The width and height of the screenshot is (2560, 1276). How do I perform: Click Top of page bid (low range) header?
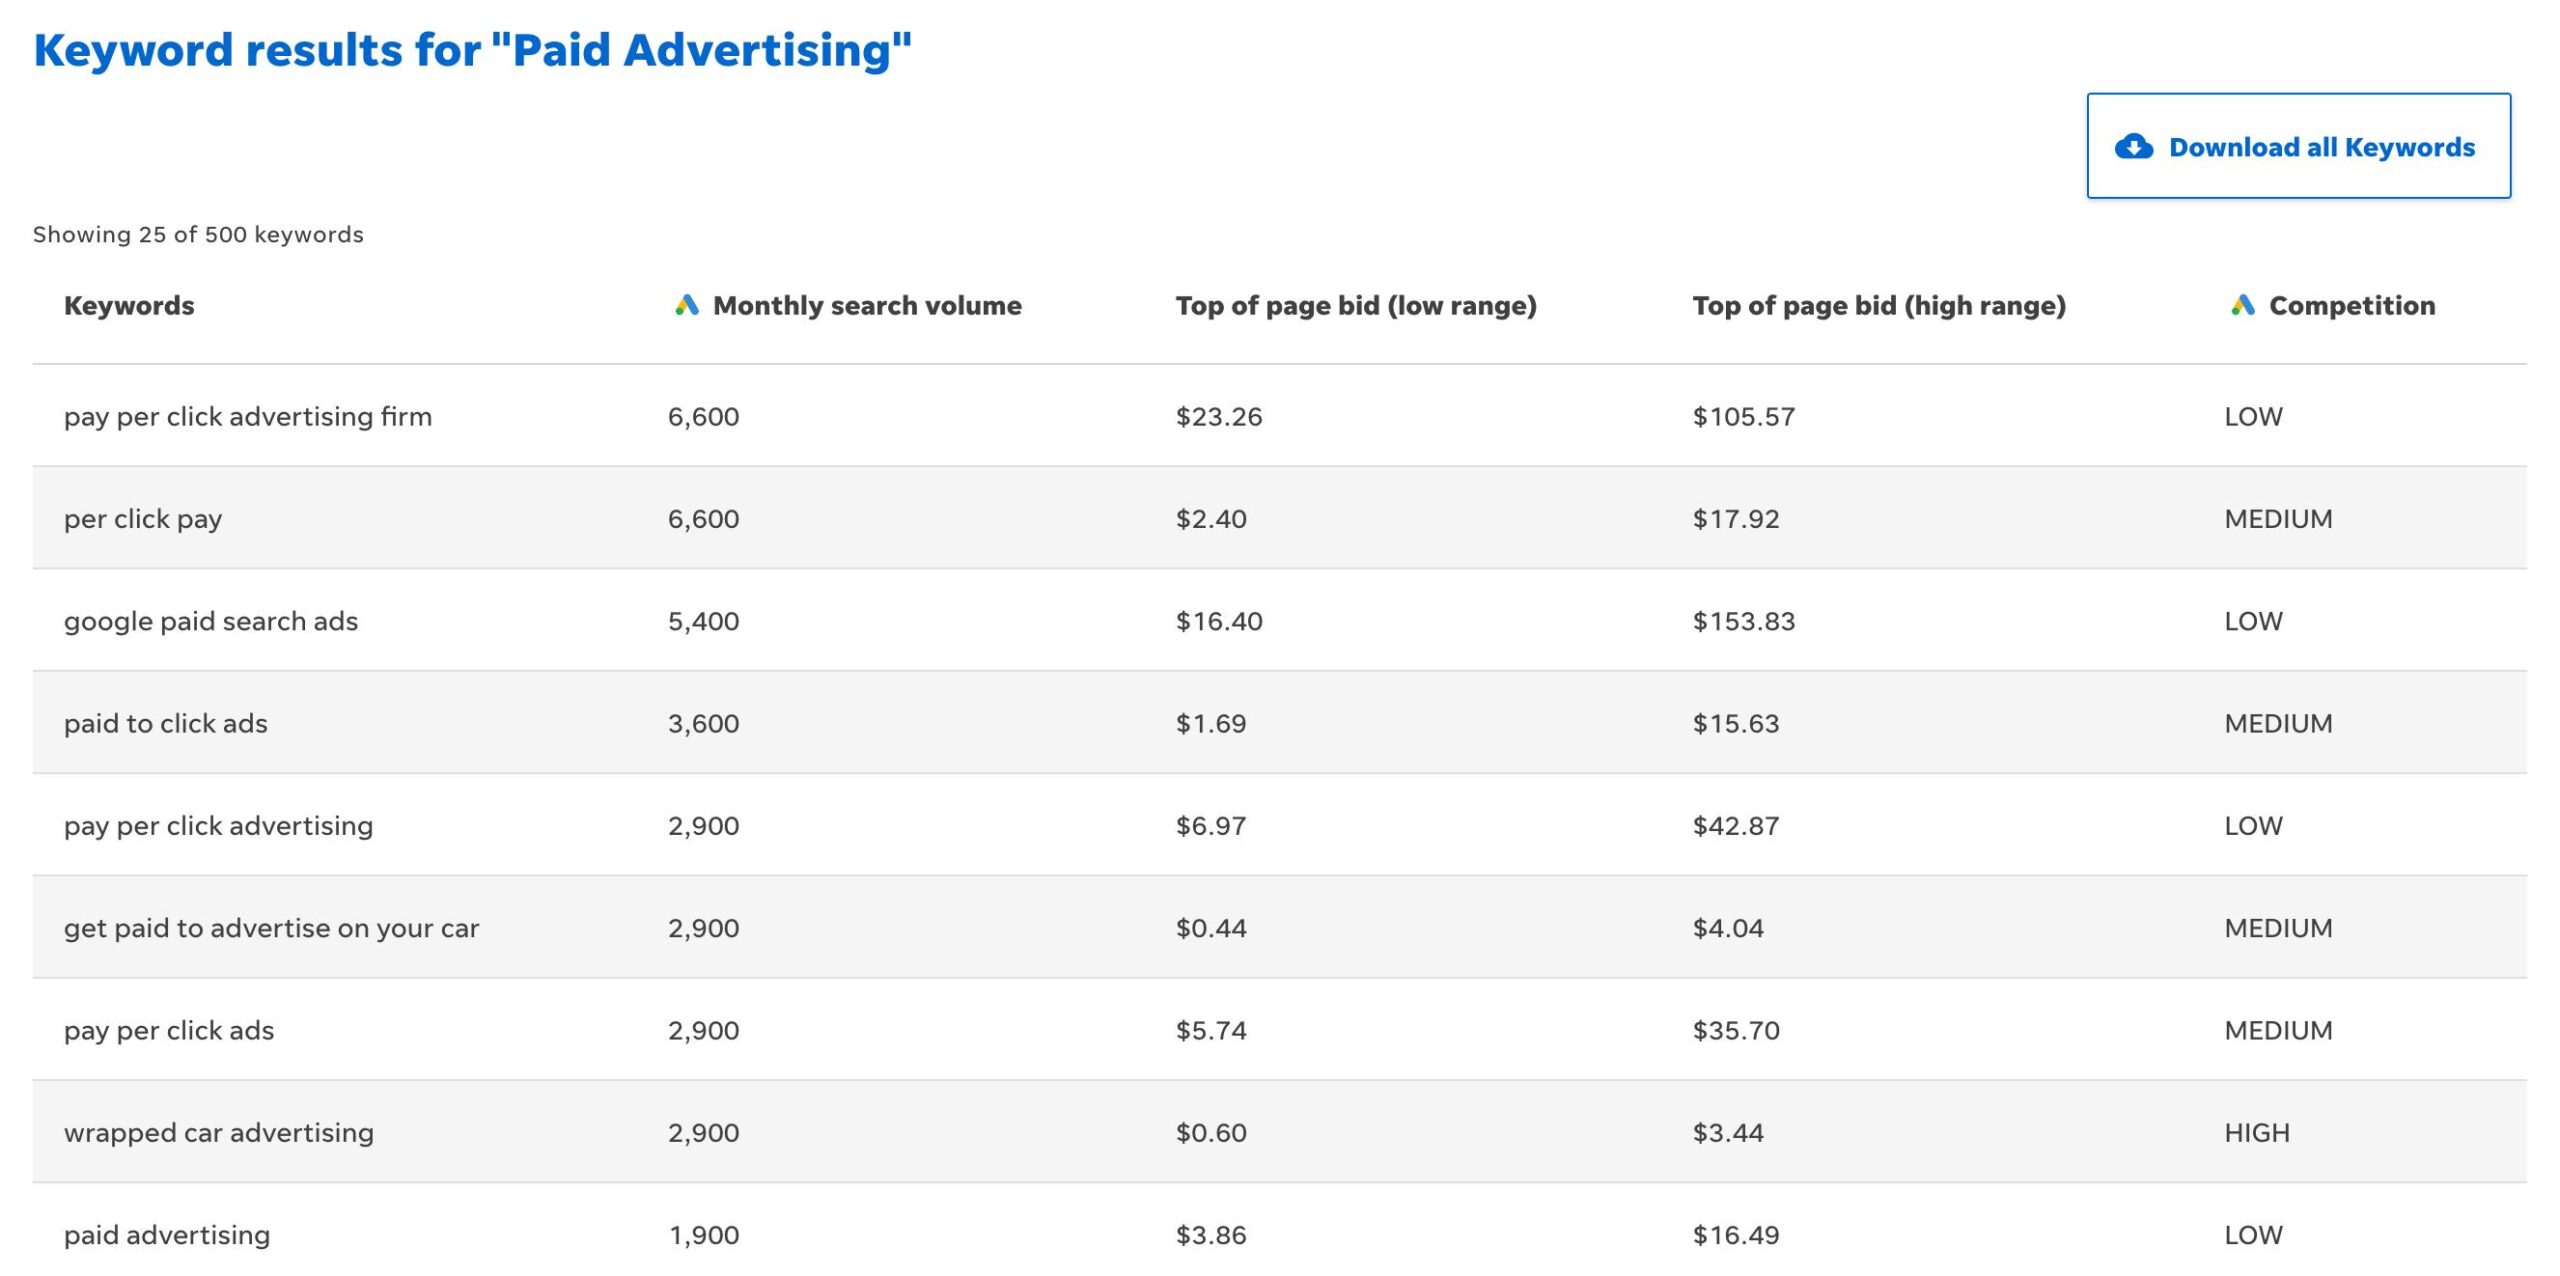1355,305
